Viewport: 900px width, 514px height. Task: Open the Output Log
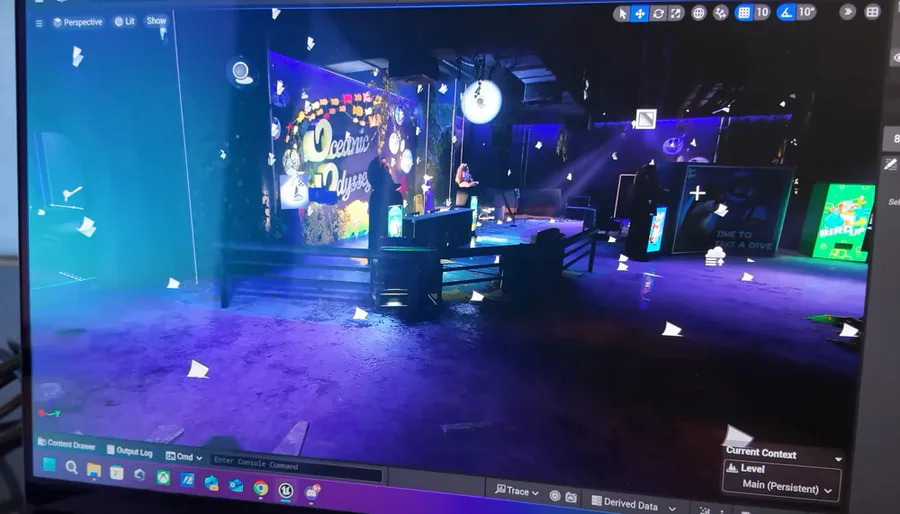(x=130, y=451)
